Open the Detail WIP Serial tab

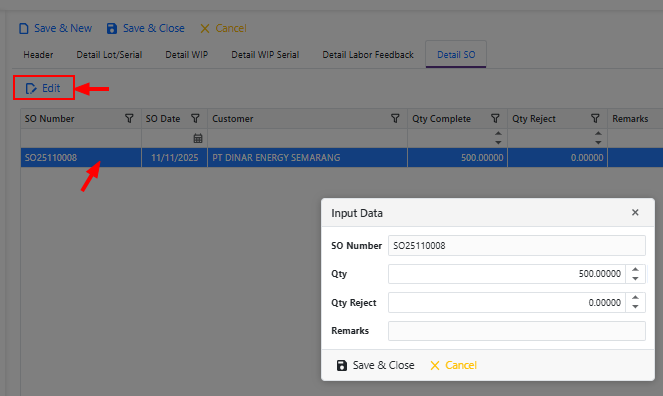click(265, 55)
